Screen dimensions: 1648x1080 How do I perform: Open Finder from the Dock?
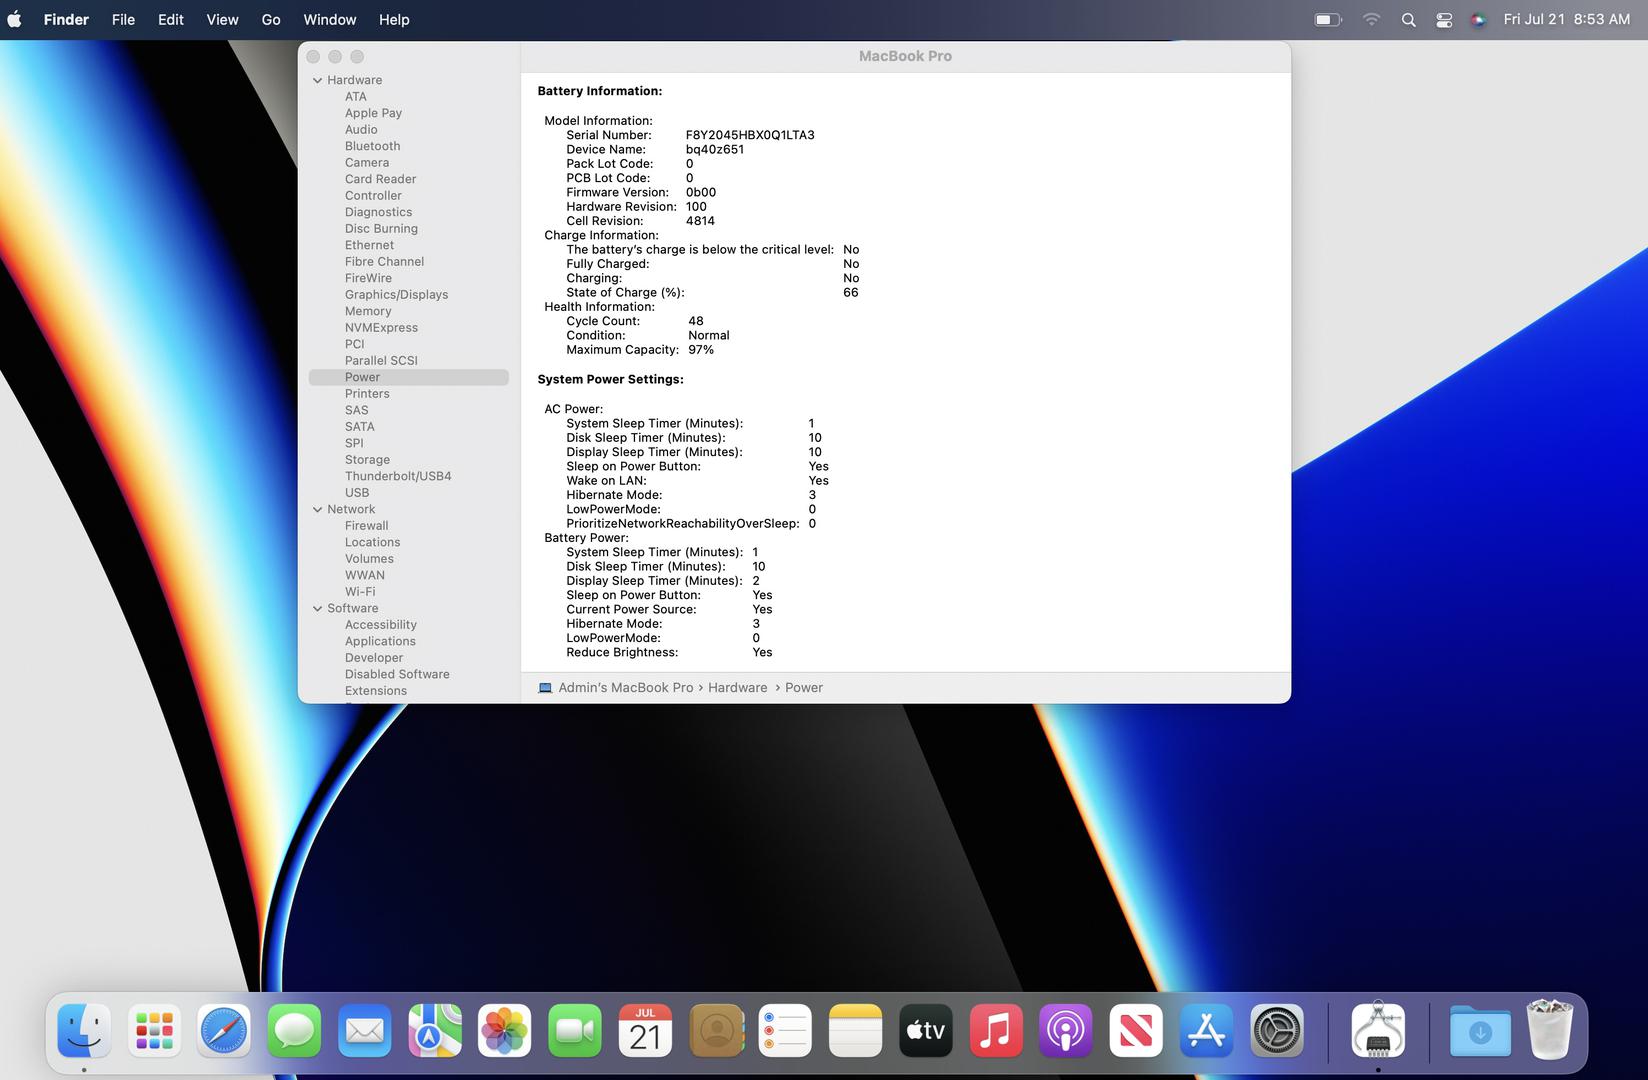(x=84, y=1031)
